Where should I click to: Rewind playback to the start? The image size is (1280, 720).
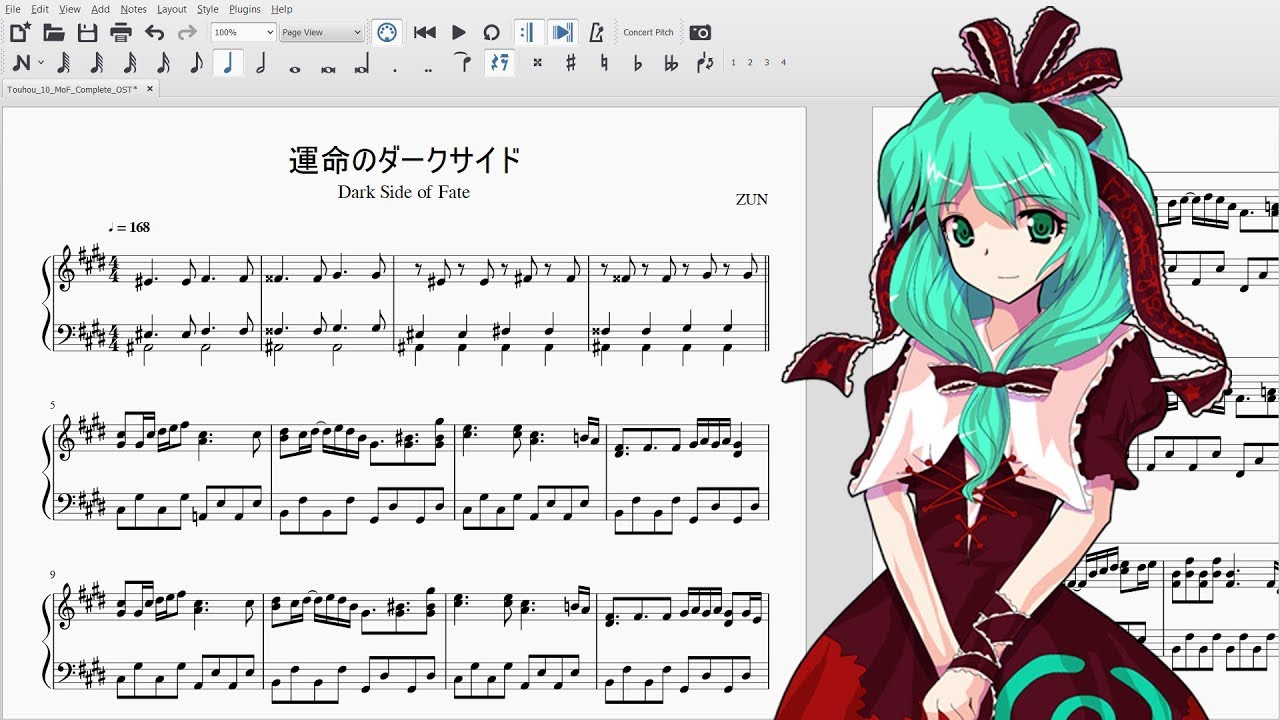425,32
